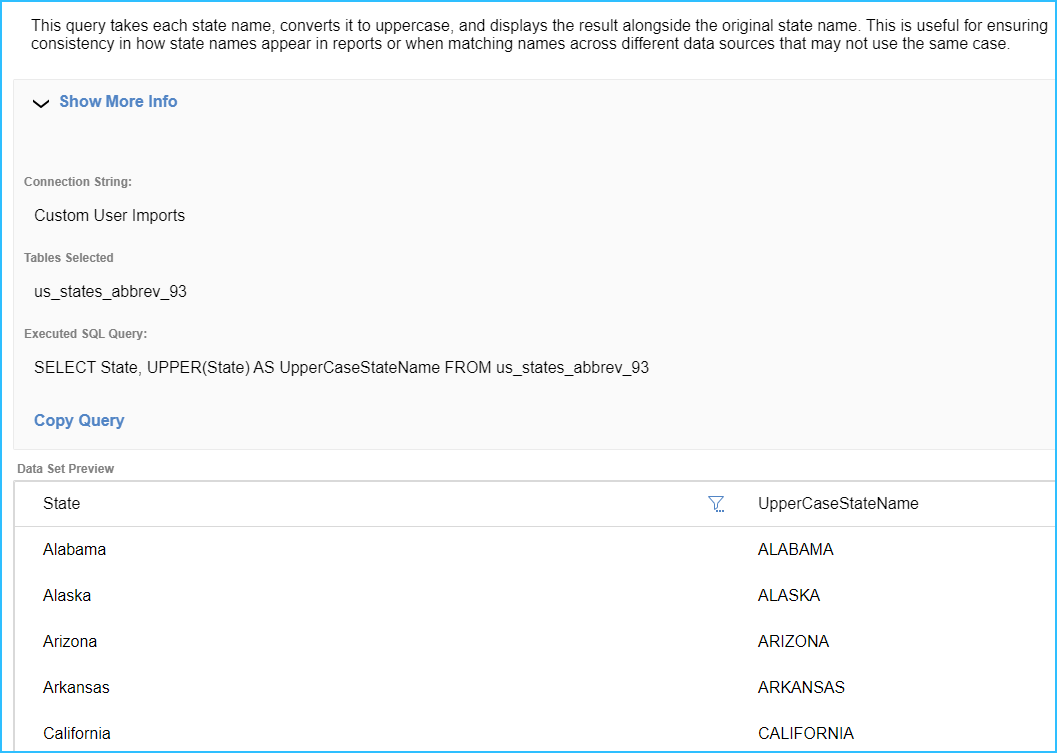Click the Arizona cell
Image resolution: width=1057 pixels, height=753 pixels.
[69, 641]
